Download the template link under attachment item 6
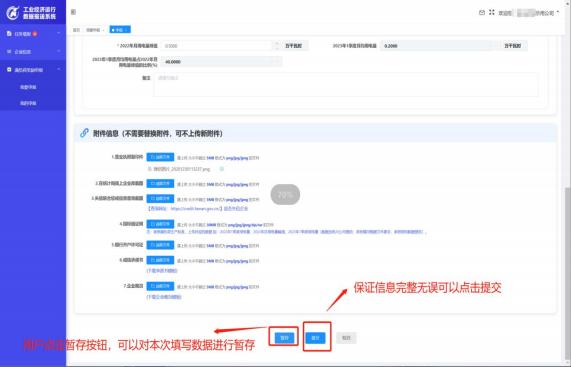Viewport: 571px width, 367px height. (162, 271)
